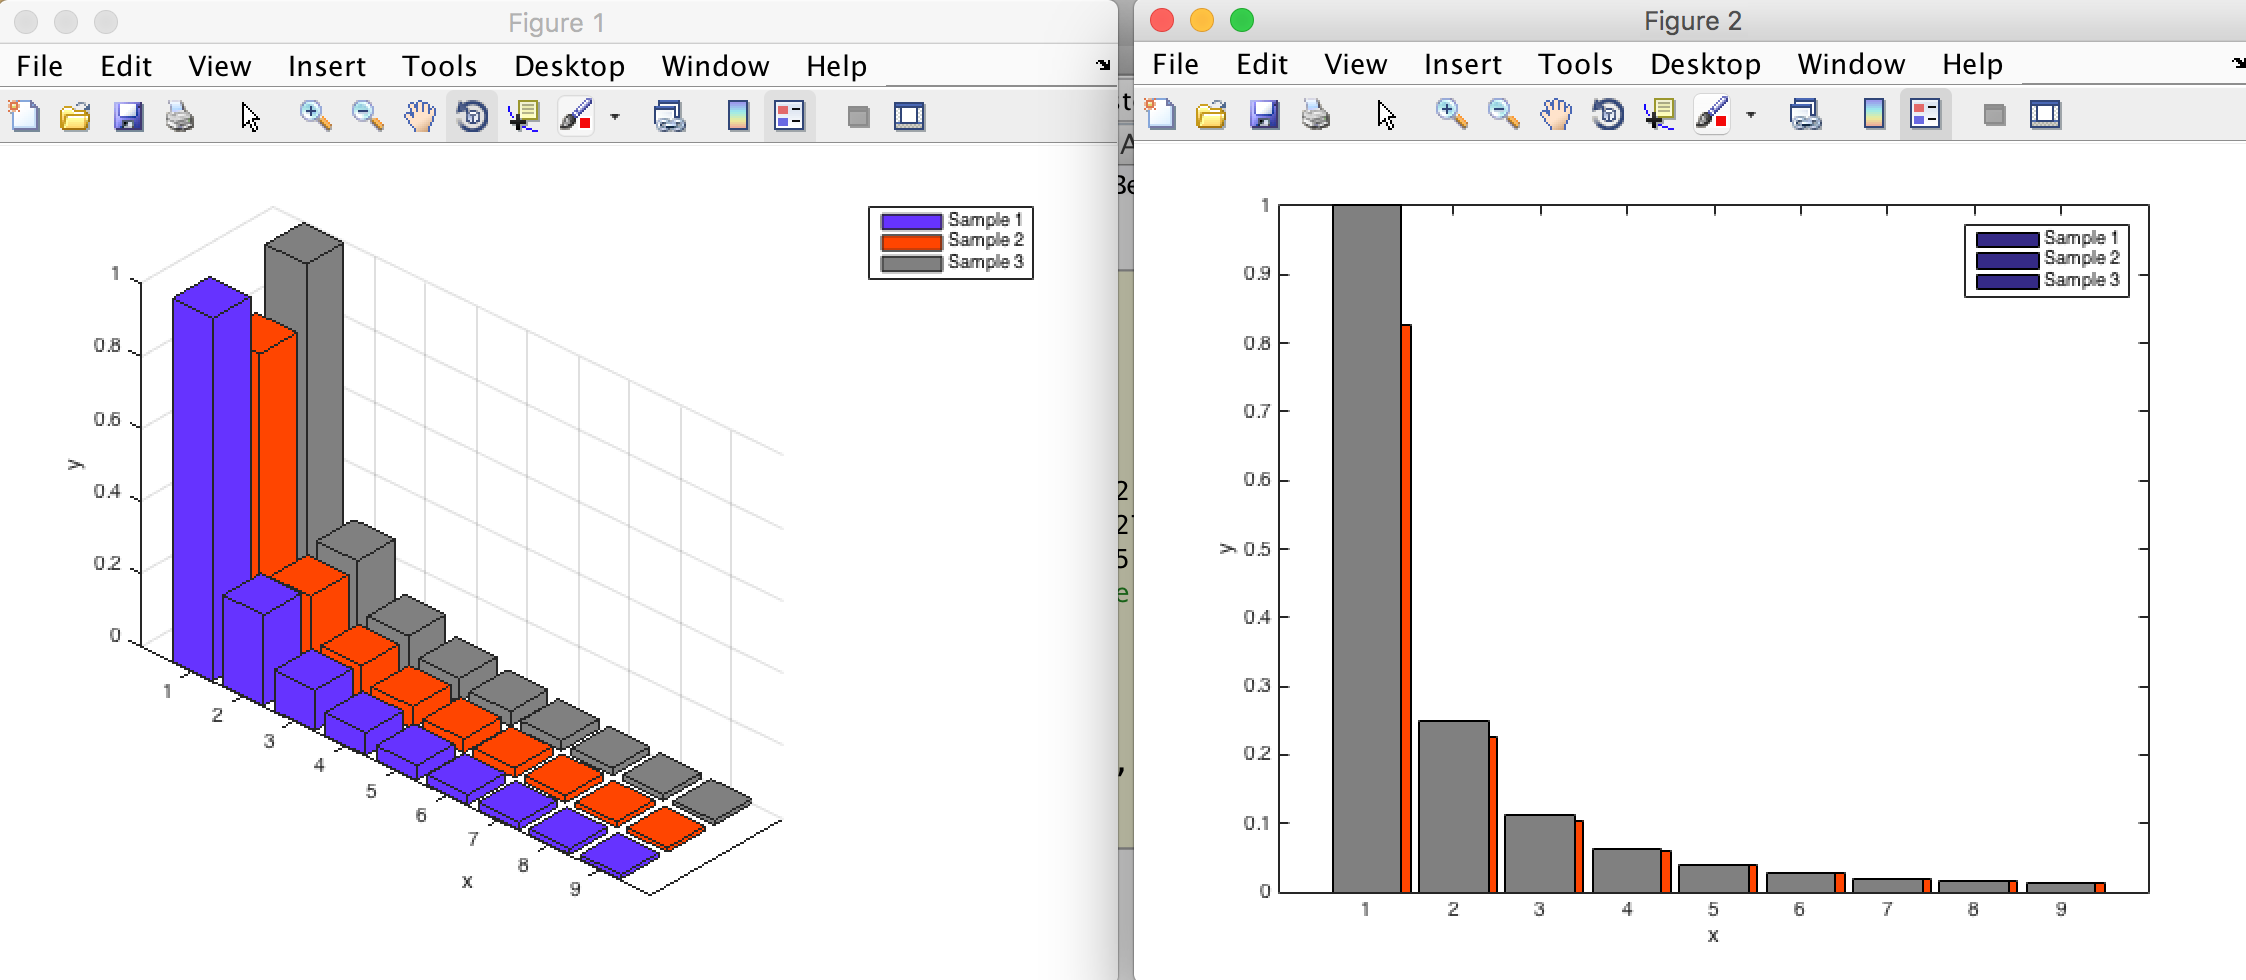Toggle Insert Colorbar in Figure 1 toolbar
The height and width of the screenshot is (980, 2246).
[738, 117]
